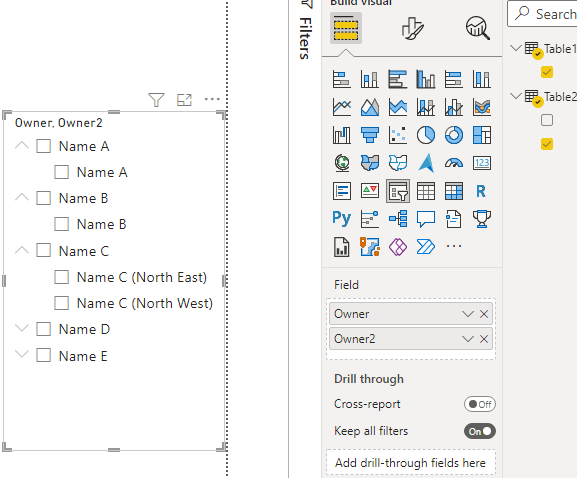Choose the KPI visual
577x478 pixels.
(x=369, y=191)
